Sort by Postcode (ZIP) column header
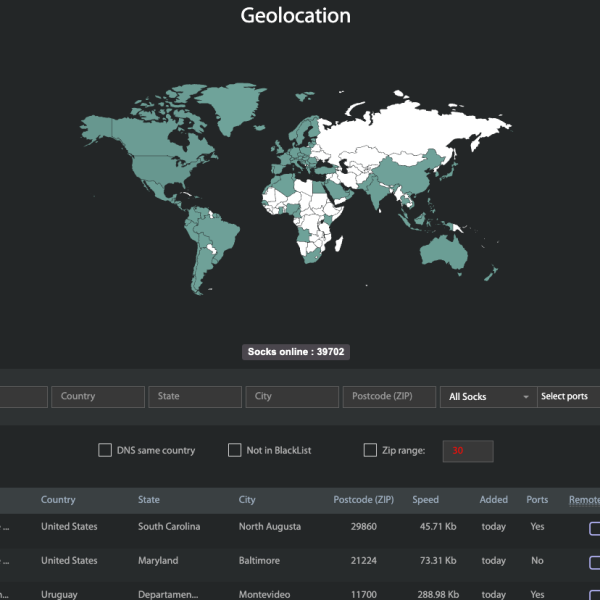This screenshot has width=600, height=600. pos(364,499)
